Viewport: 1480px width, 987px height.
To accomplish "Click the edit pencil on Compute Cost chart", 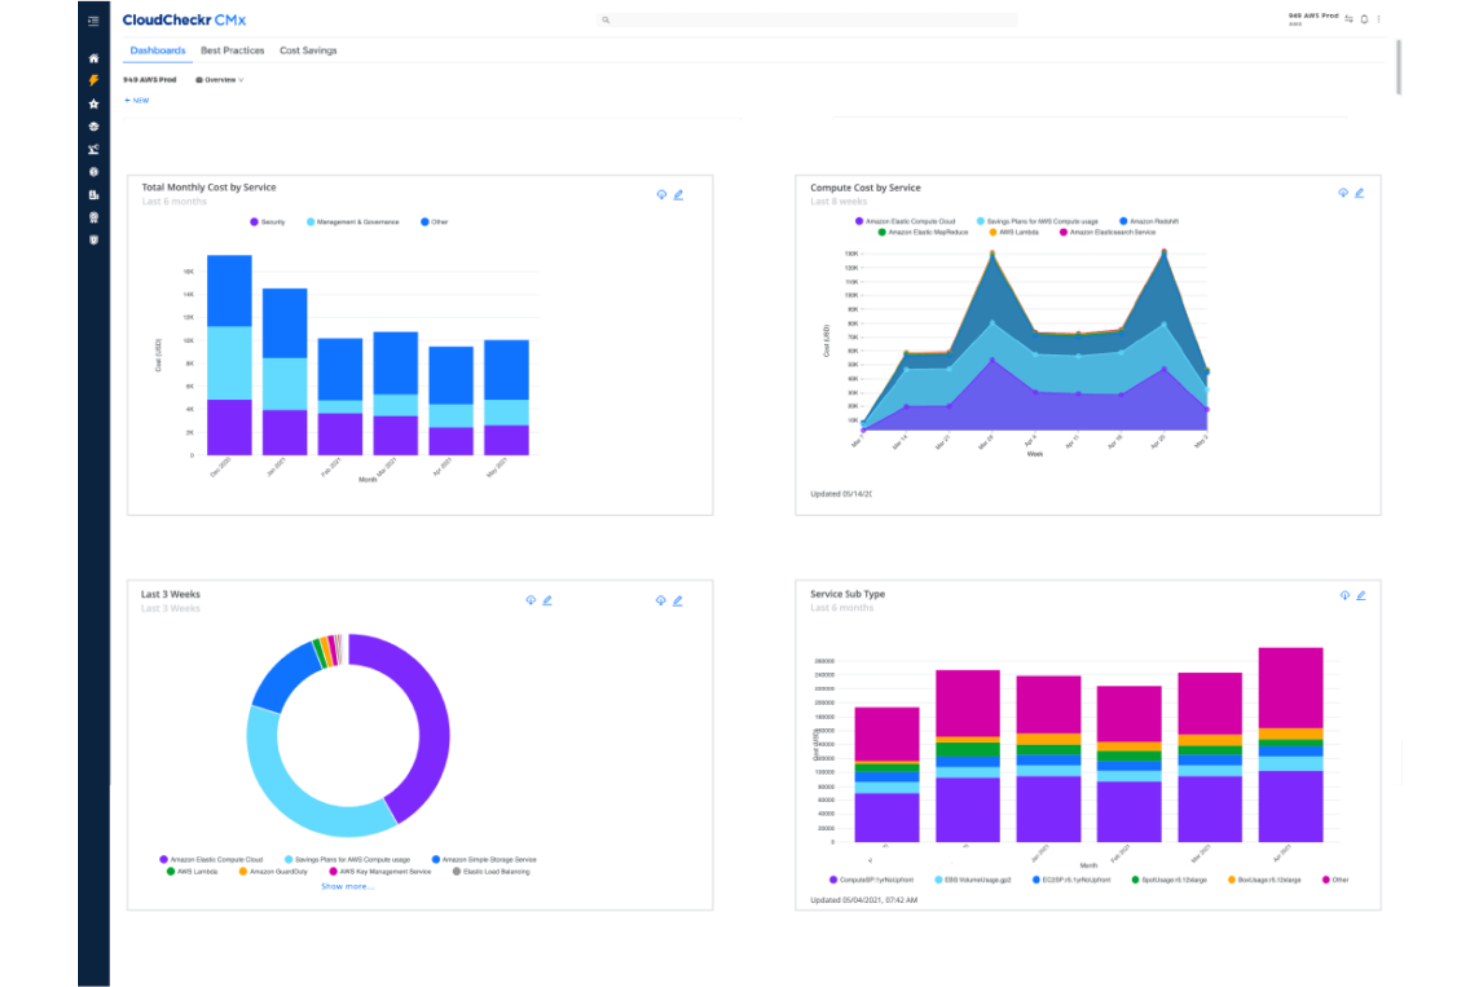I will (x=1360, y=193).
